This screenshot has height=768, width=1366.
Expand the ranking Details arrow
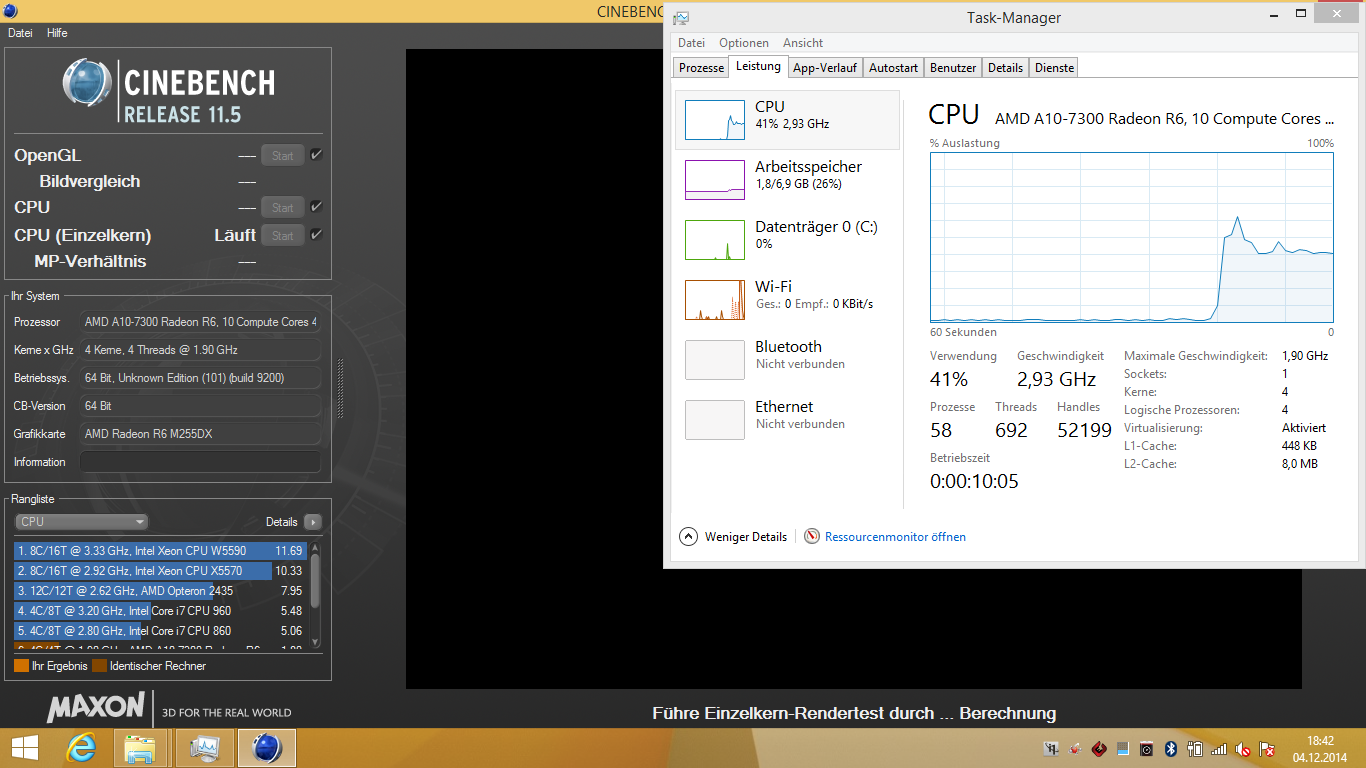pyautogui.click(x=313, y=522)
